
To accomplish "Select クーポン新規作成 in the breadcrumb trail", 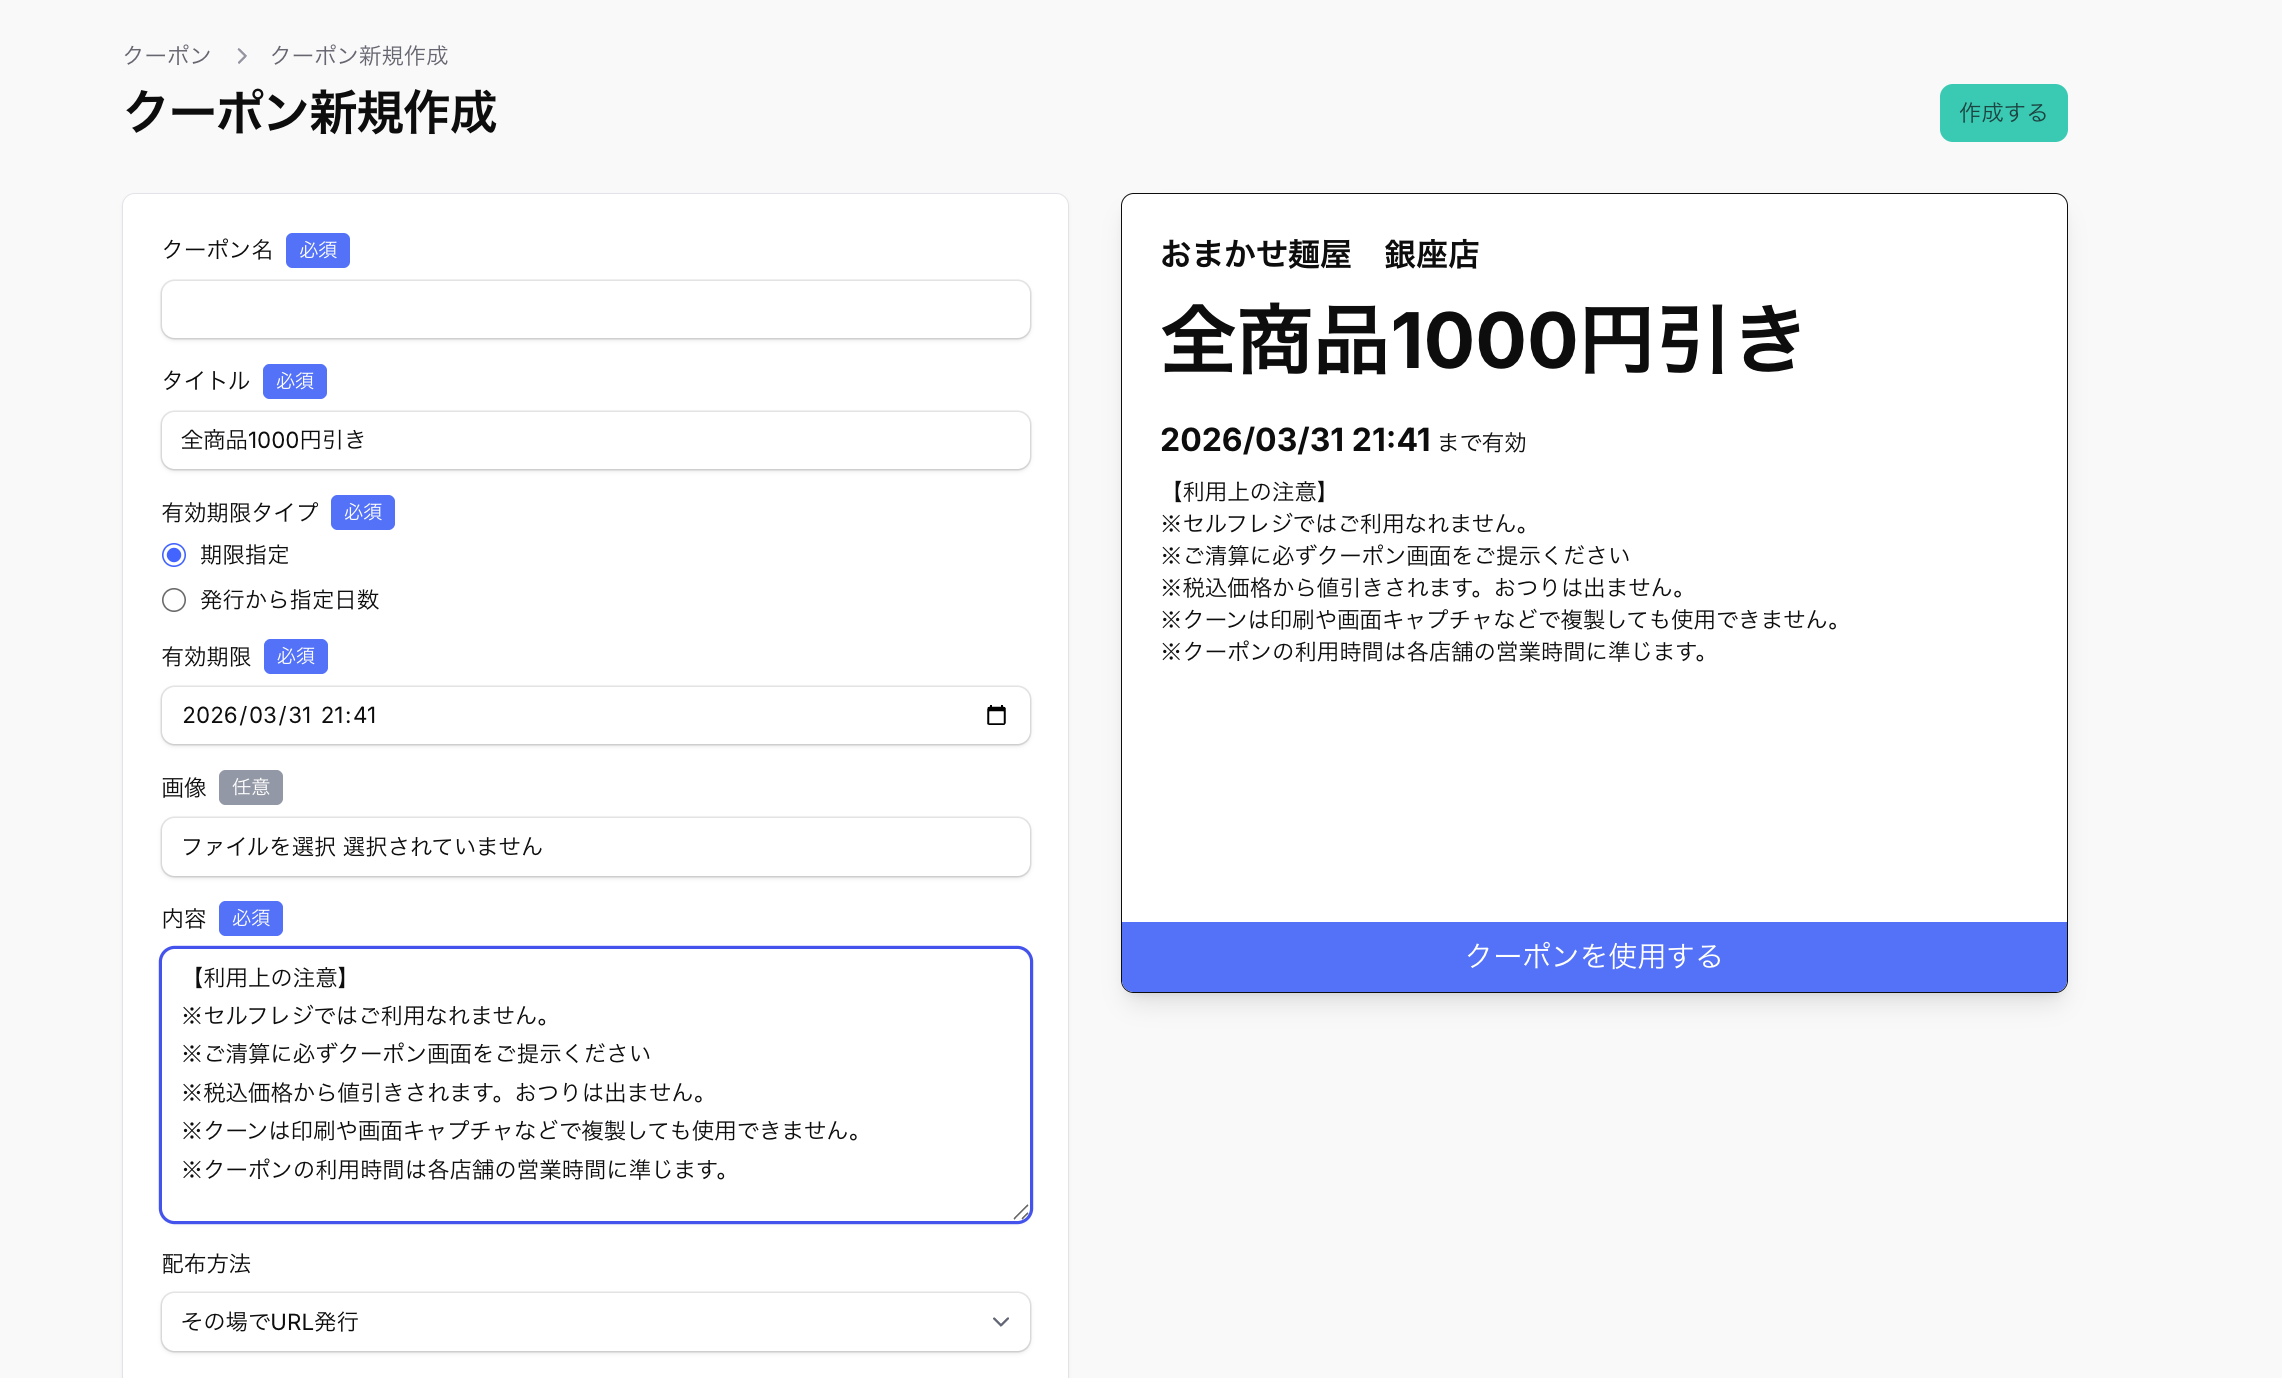I will point(359,56).
